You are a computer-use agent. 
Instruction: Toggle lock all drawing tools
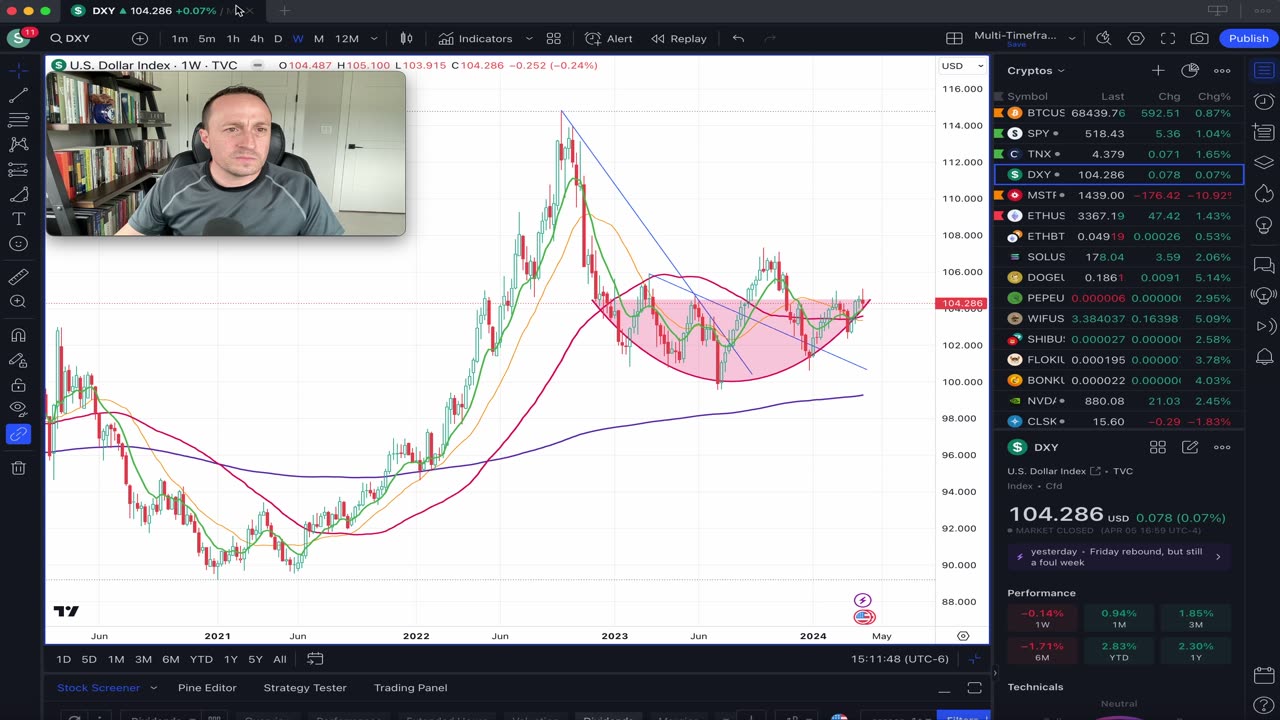pyautogui.click(x=18, y=385)
